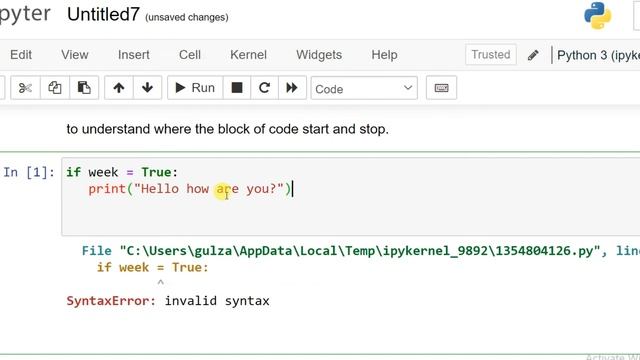Open the Insert menu
The height and width of the screenshot is (360, 640).
pyautogui.click(x=133, y=55)
